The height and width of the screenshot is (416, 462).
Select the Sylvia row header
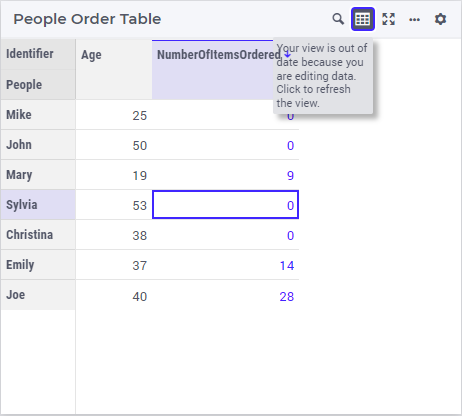click(x=38, y=205)
